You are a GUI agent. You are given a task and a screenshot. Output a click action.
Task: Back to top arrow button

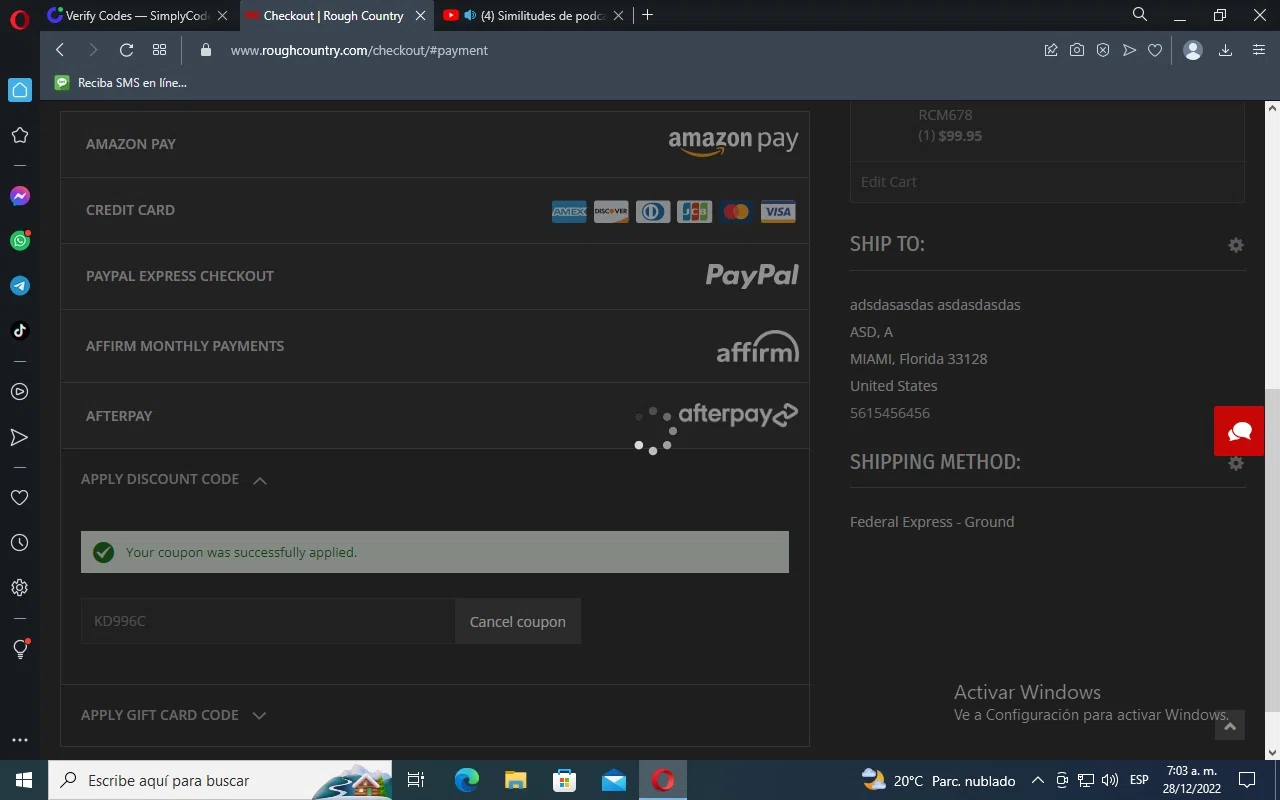[x=1230, y=726]
